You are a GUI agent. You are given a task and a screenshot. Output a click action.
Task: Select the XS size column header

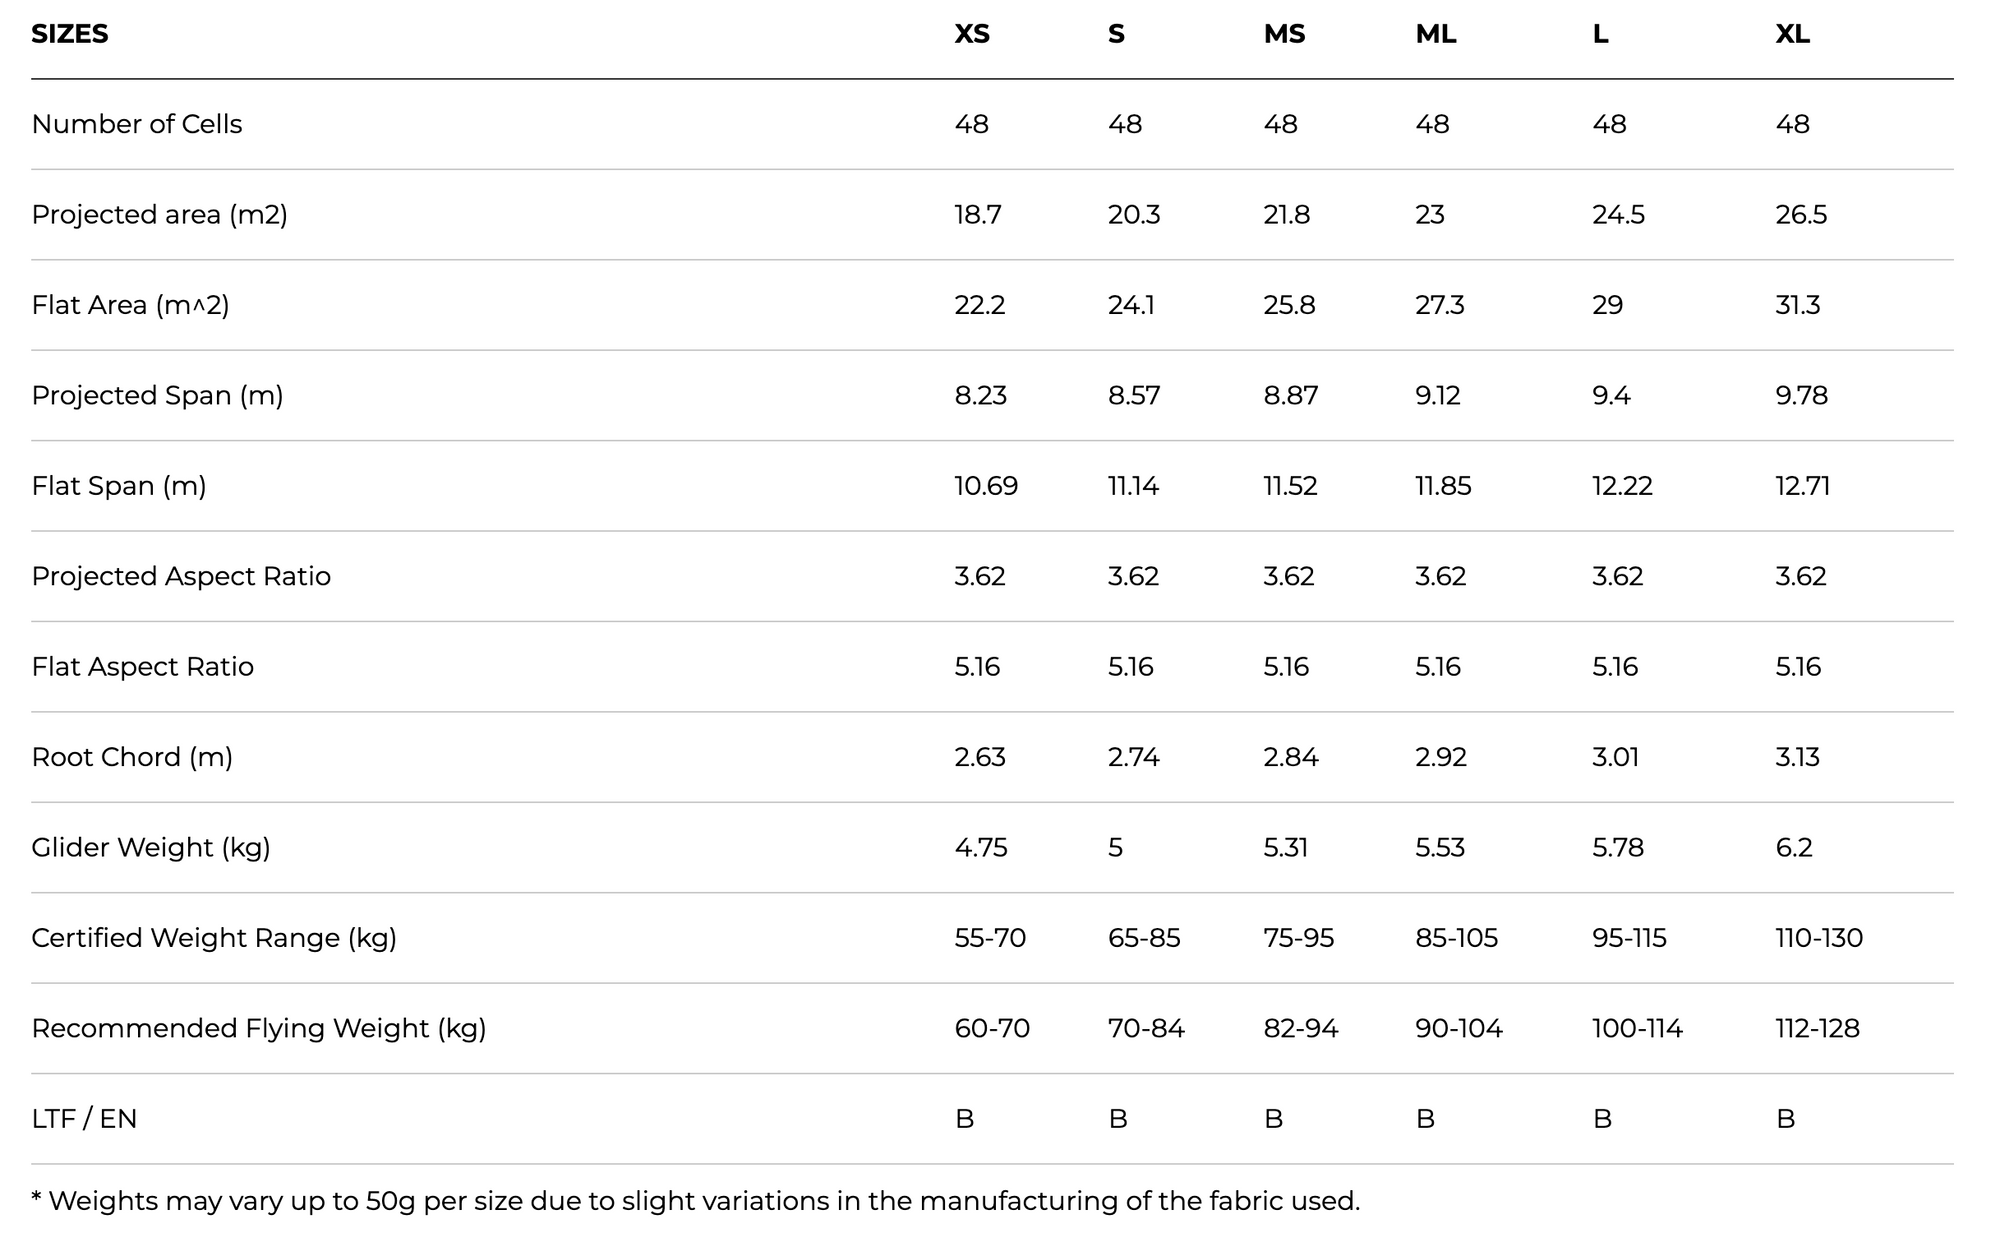[x=972, y=34]
